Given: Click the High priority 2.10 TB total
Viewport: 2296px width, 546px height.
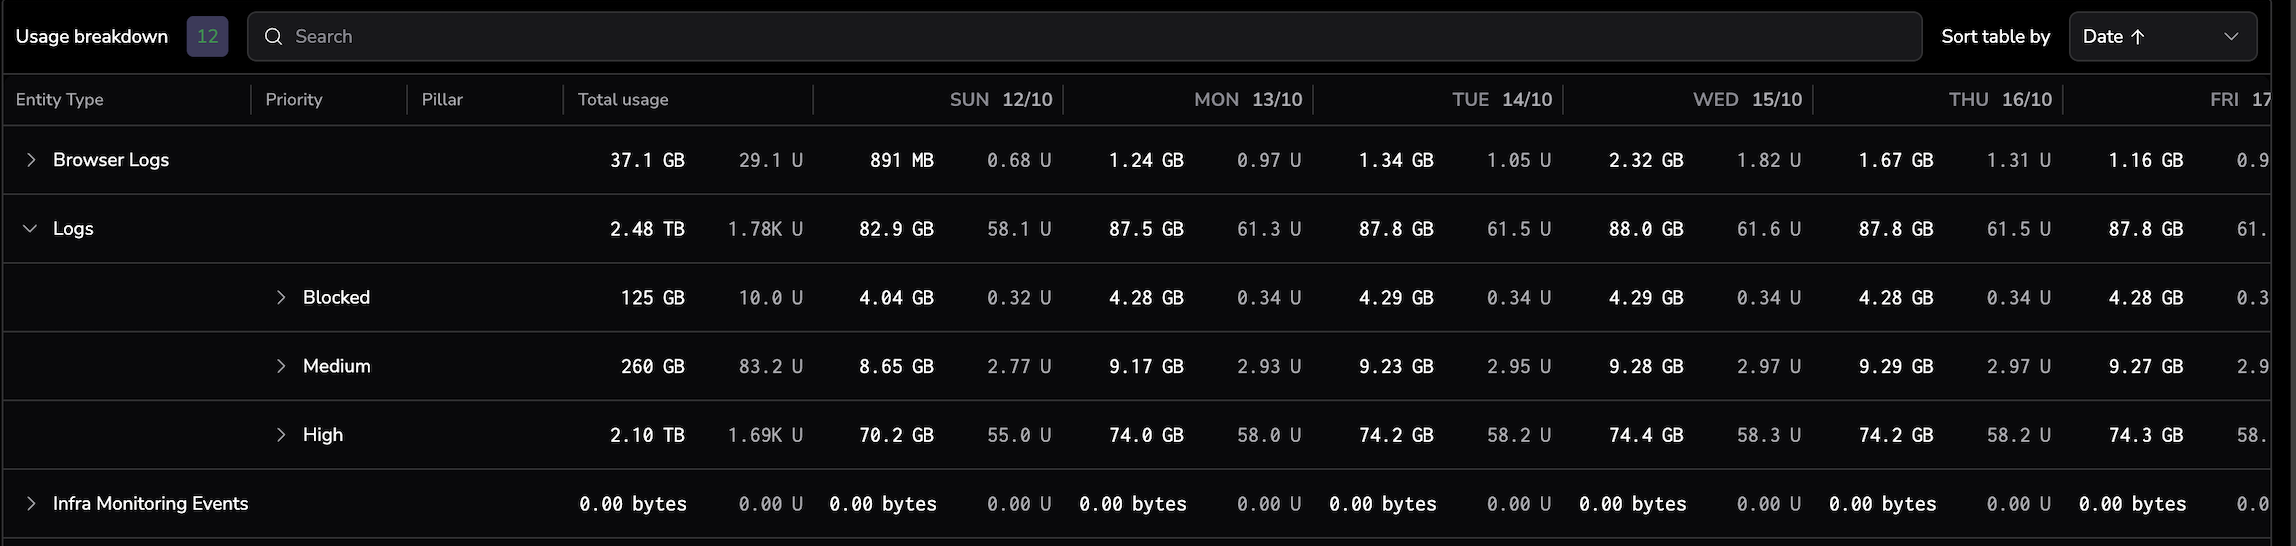Looking at the screenshot, I should pyautogui.click(x=647, y=435).
